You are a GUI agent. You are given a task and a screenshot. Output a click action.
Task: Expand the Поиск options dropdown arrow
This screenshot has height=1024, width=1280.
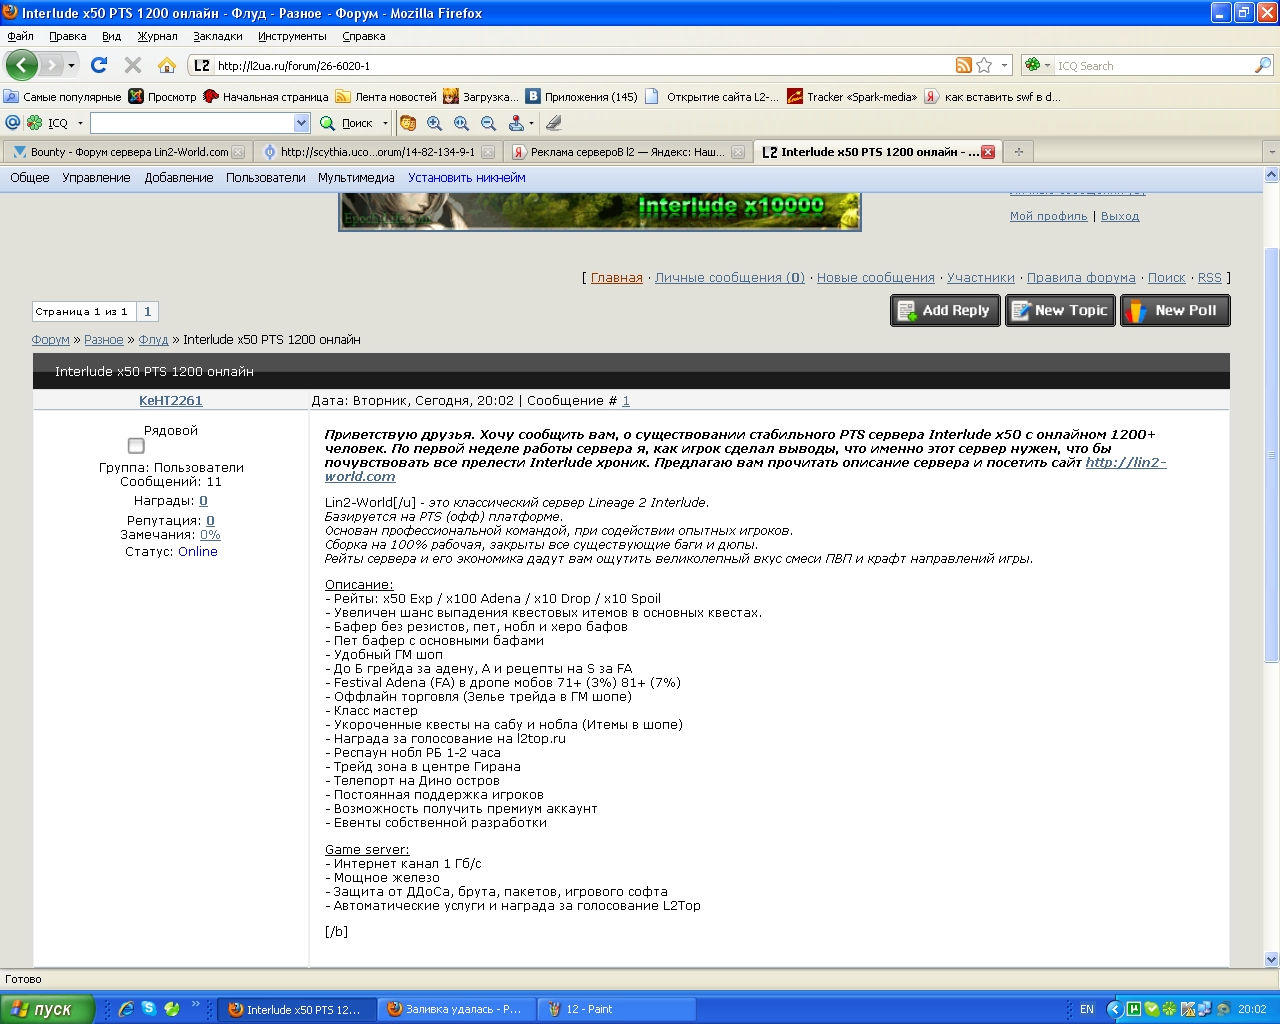(x=385, y=124)
